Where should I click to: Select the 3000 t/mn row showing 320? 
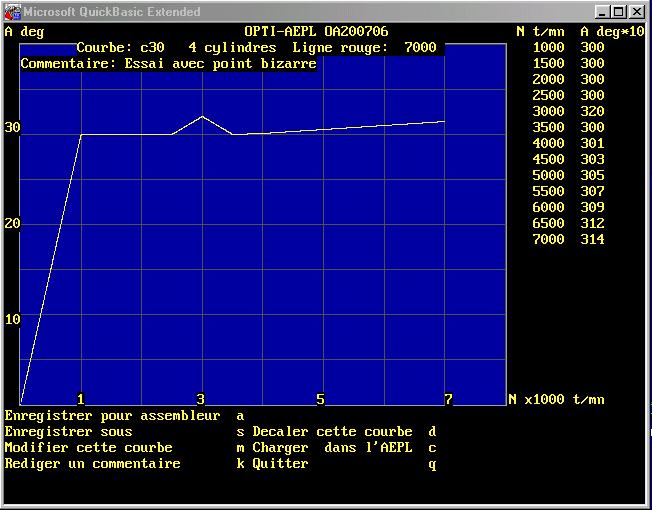[x=568, y=111]
